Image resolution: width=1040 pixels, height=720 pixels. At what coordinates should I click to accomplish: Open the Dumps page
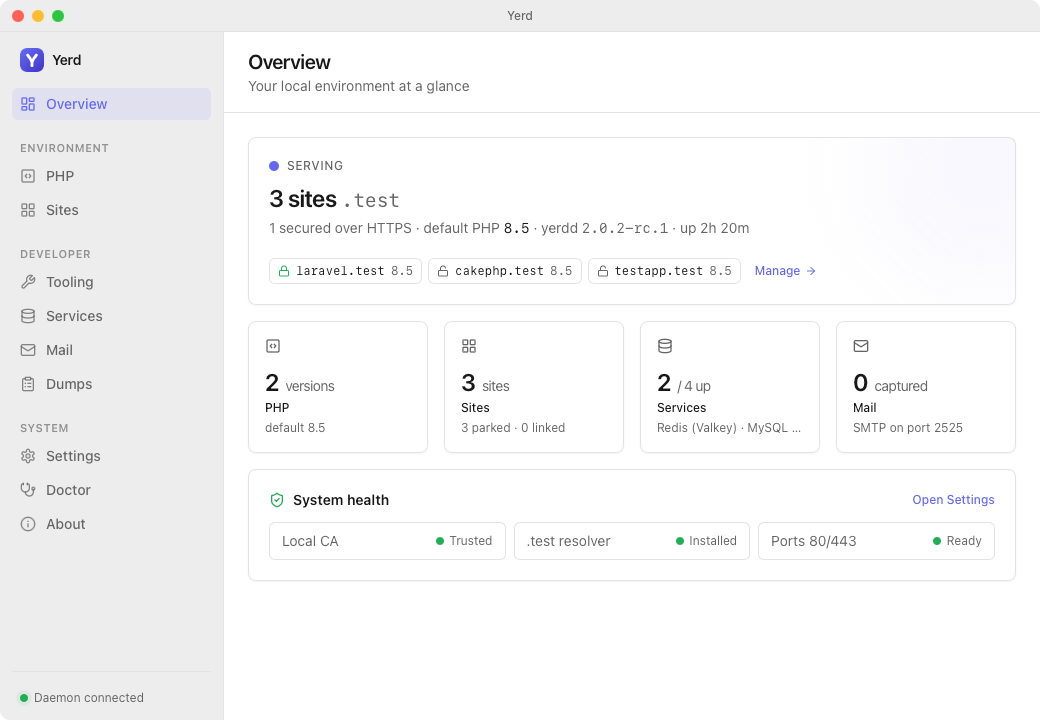tap(111, 384)
